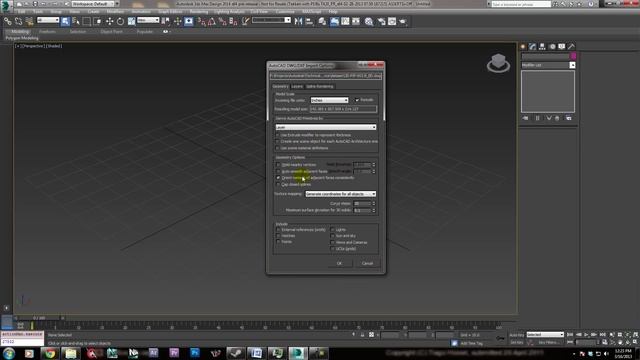The image size is (640, 360).
Task: Choose Rectangular Selection Region tool
Action: 87,21
